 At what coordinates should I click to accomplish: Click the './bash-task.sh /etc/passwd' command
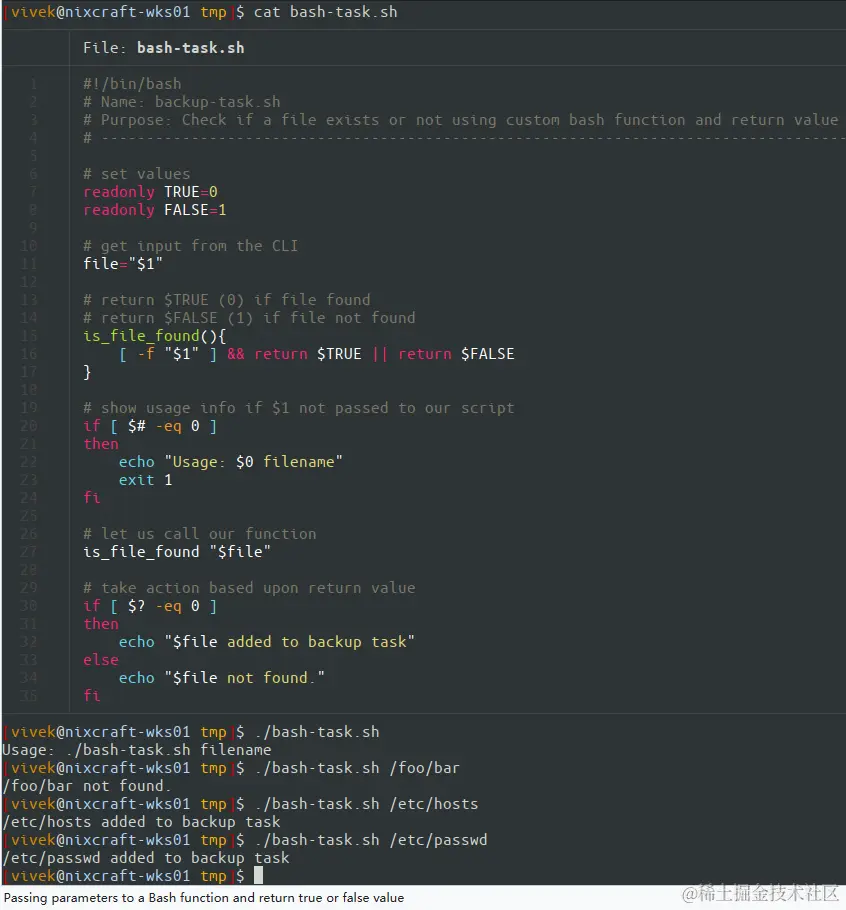[371, 840]
